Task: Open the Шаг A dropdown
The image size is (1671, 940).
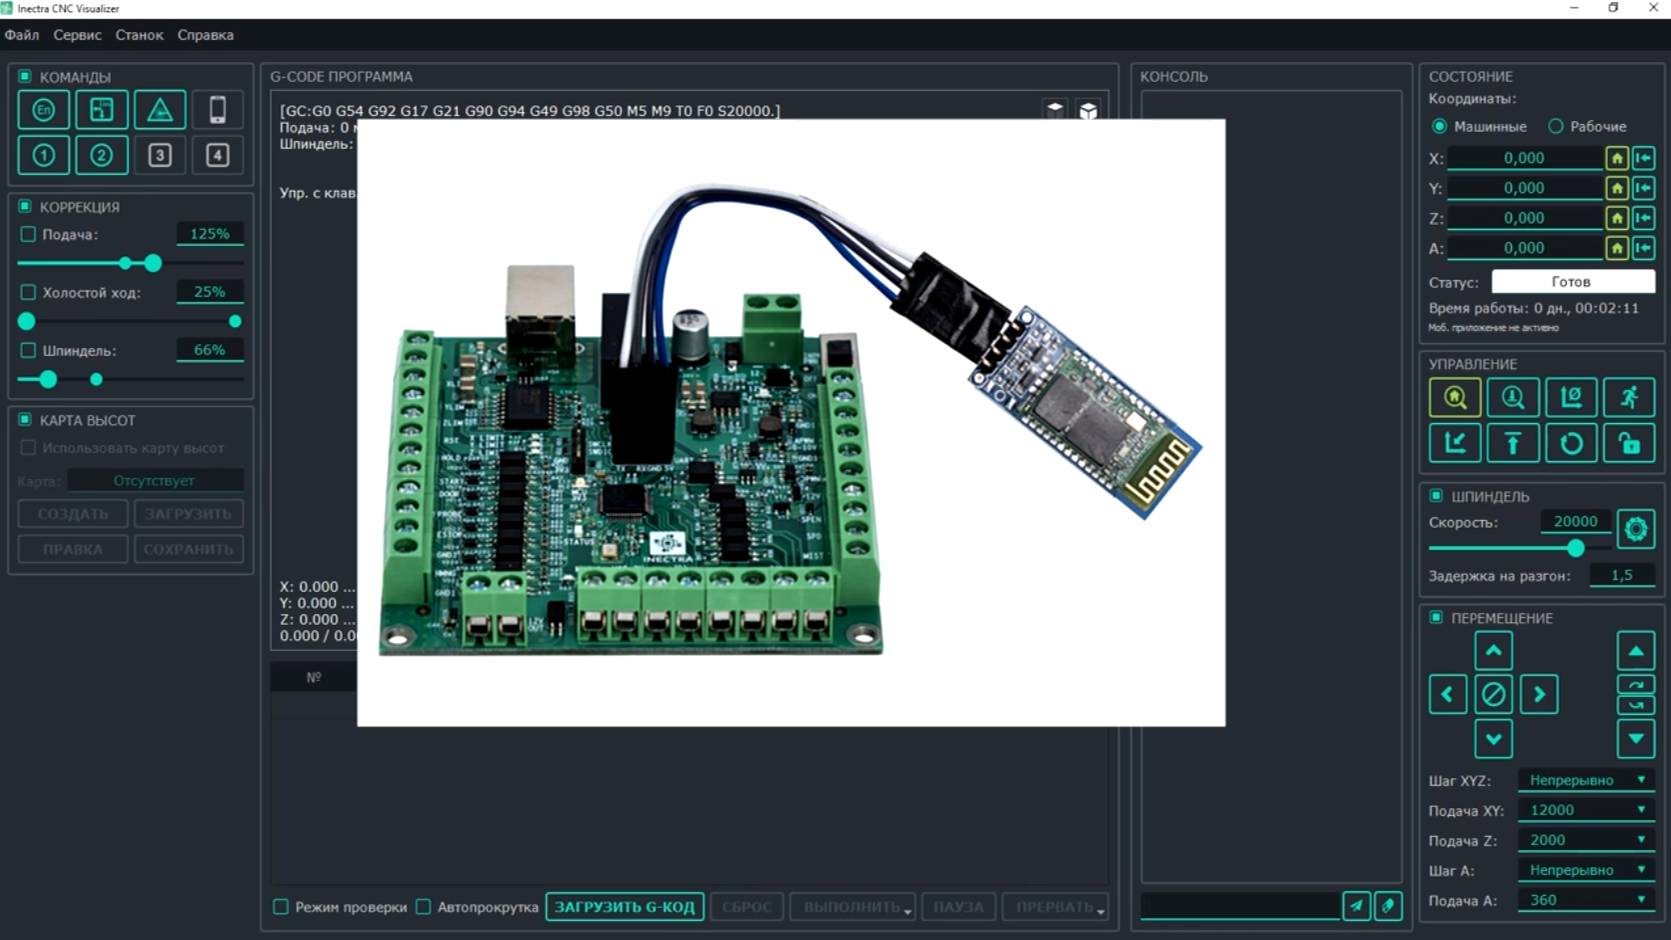Action: (x=1585, y=870)
